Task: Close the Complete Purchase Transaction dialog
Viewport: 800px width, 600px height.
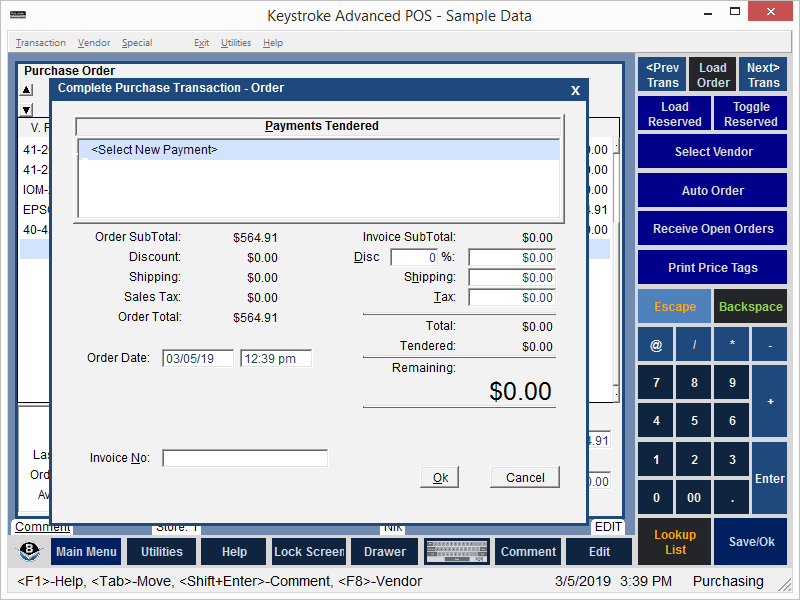Action: (x=575, y=90)
